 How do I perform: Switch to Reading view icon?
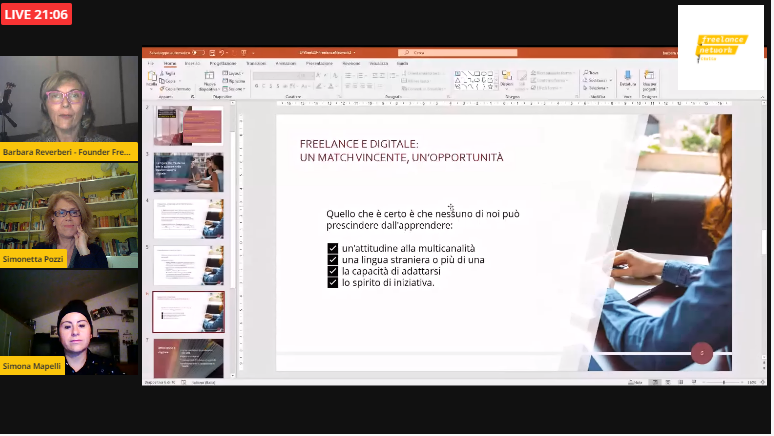point(681,382)
